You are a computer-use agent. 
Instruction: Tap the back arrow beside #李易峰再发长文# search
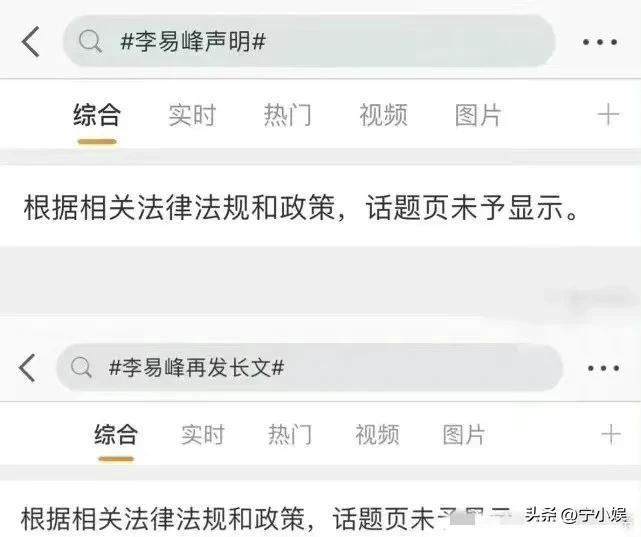[27, 368]
